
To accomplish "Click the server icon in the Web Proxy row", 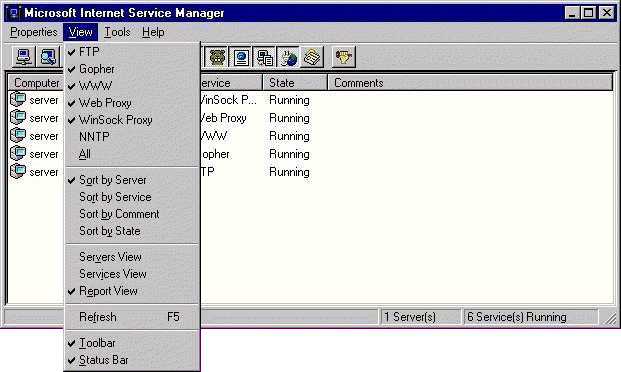I will coord(18,118).
